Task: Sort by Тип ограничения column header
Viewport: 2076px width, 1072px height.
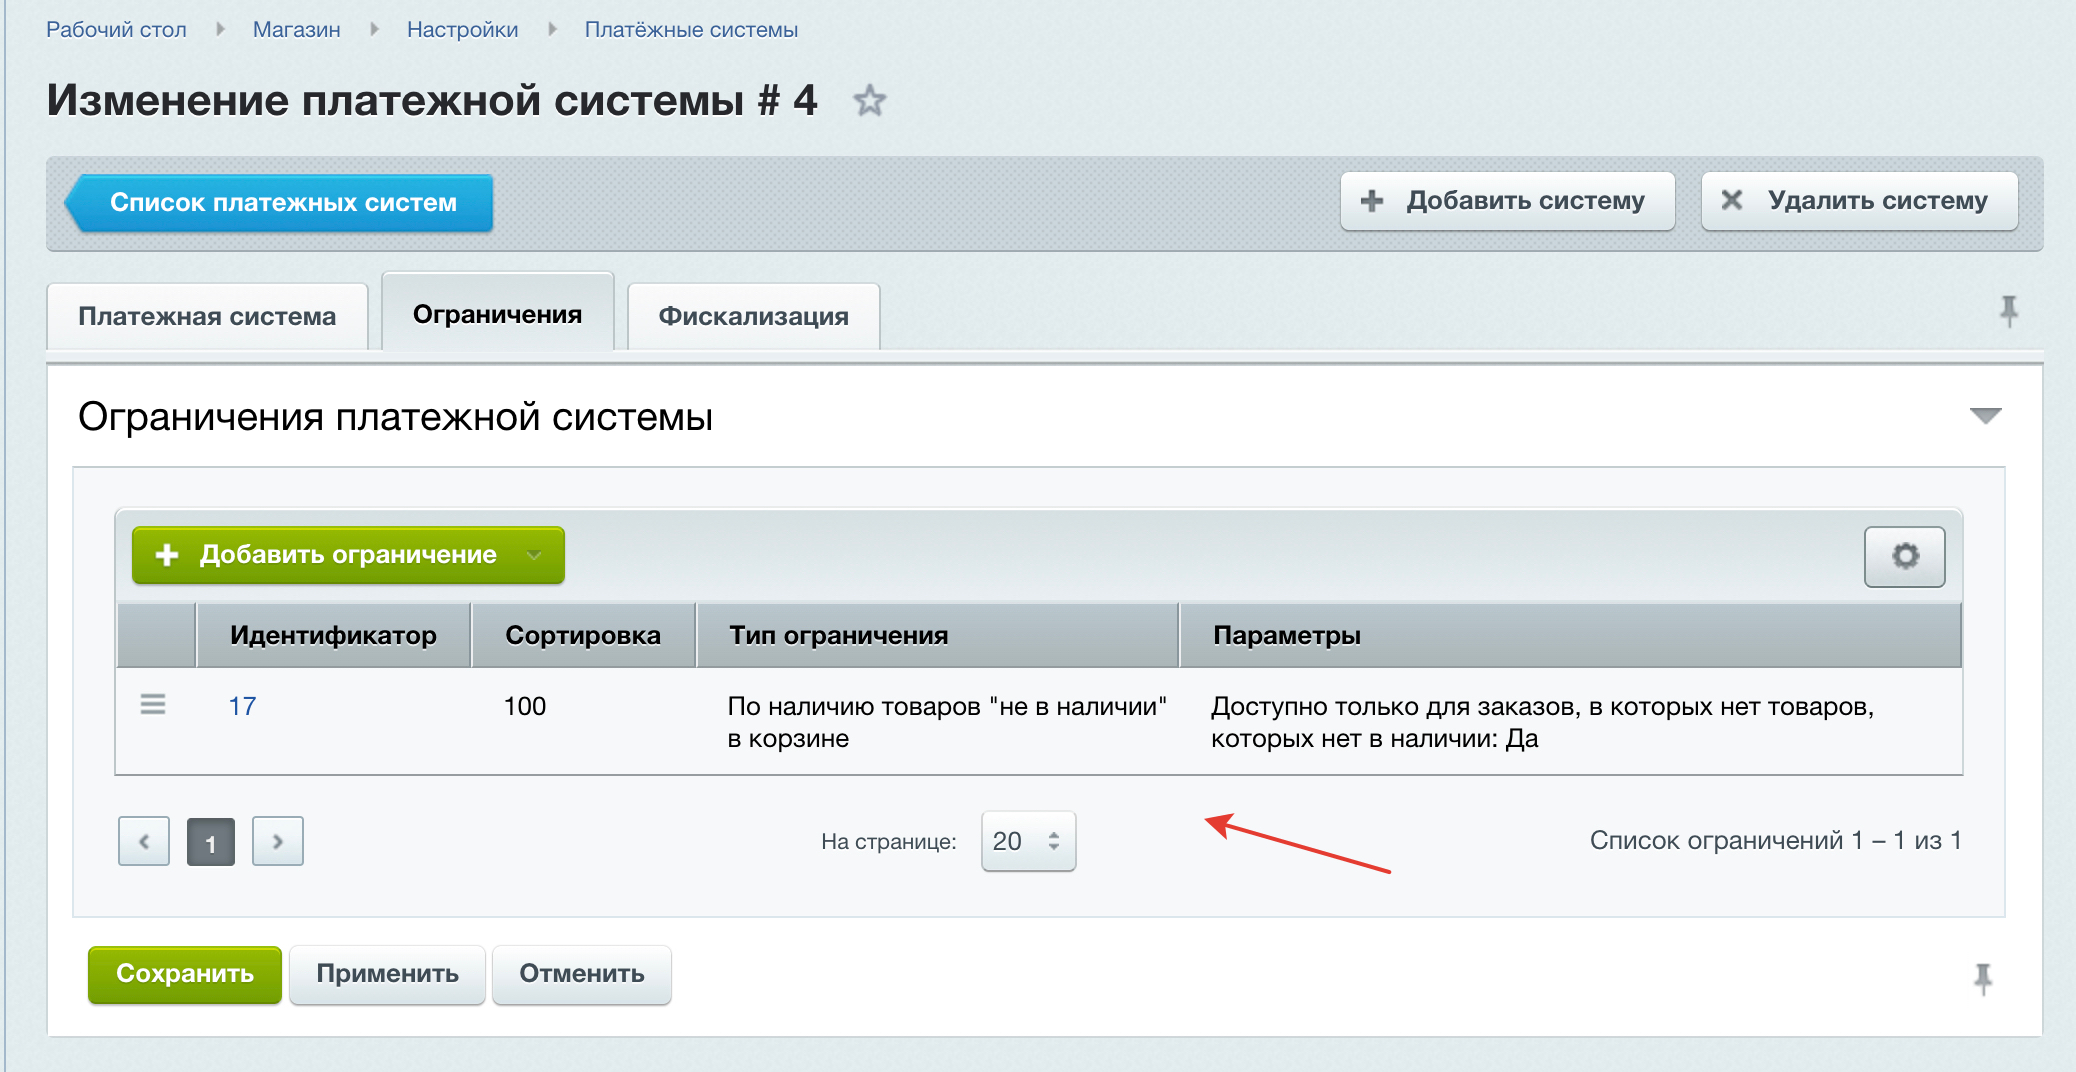Action: [937, 635]
